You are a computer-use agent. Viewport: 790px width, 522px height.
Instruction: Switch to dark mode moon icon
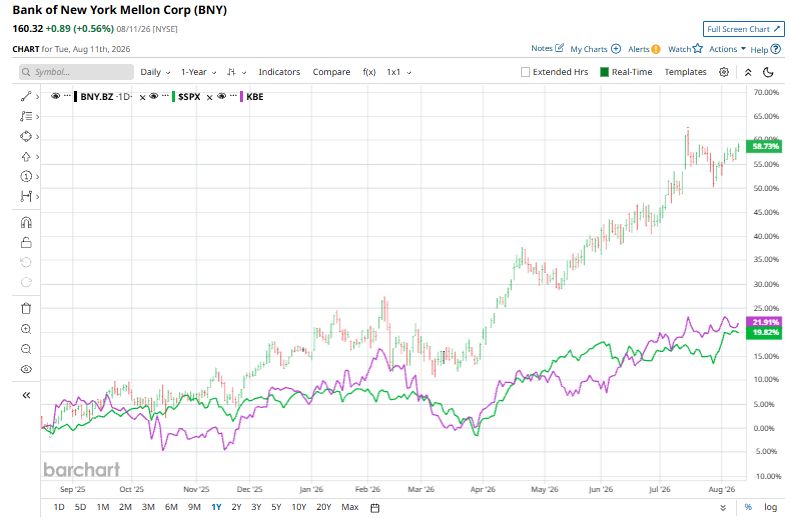tap(768, 72)
